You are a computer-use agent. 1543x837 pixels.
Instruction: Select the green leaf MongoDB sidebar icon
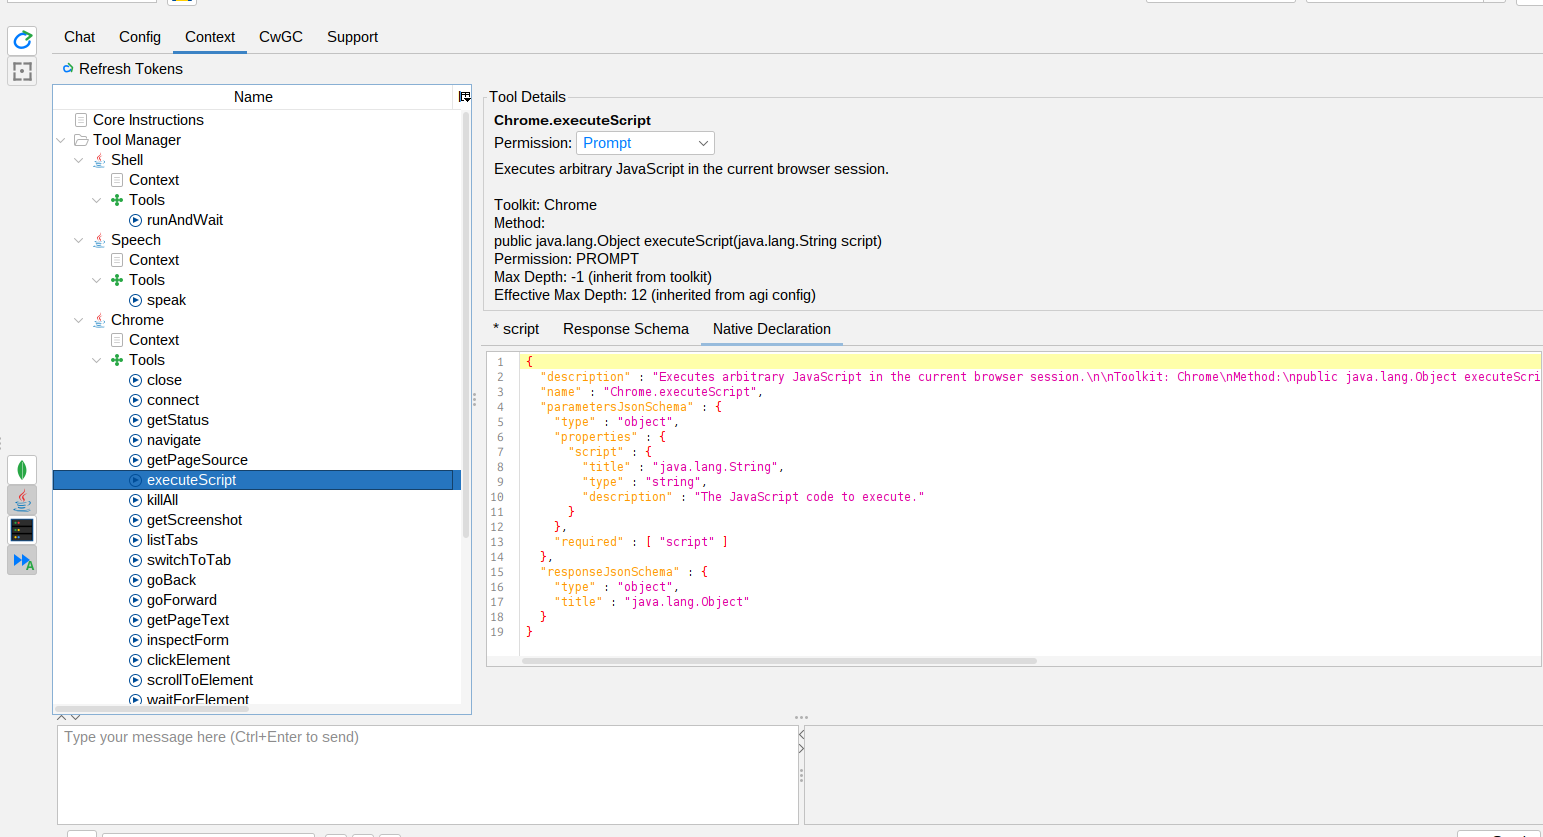[22, 470]
